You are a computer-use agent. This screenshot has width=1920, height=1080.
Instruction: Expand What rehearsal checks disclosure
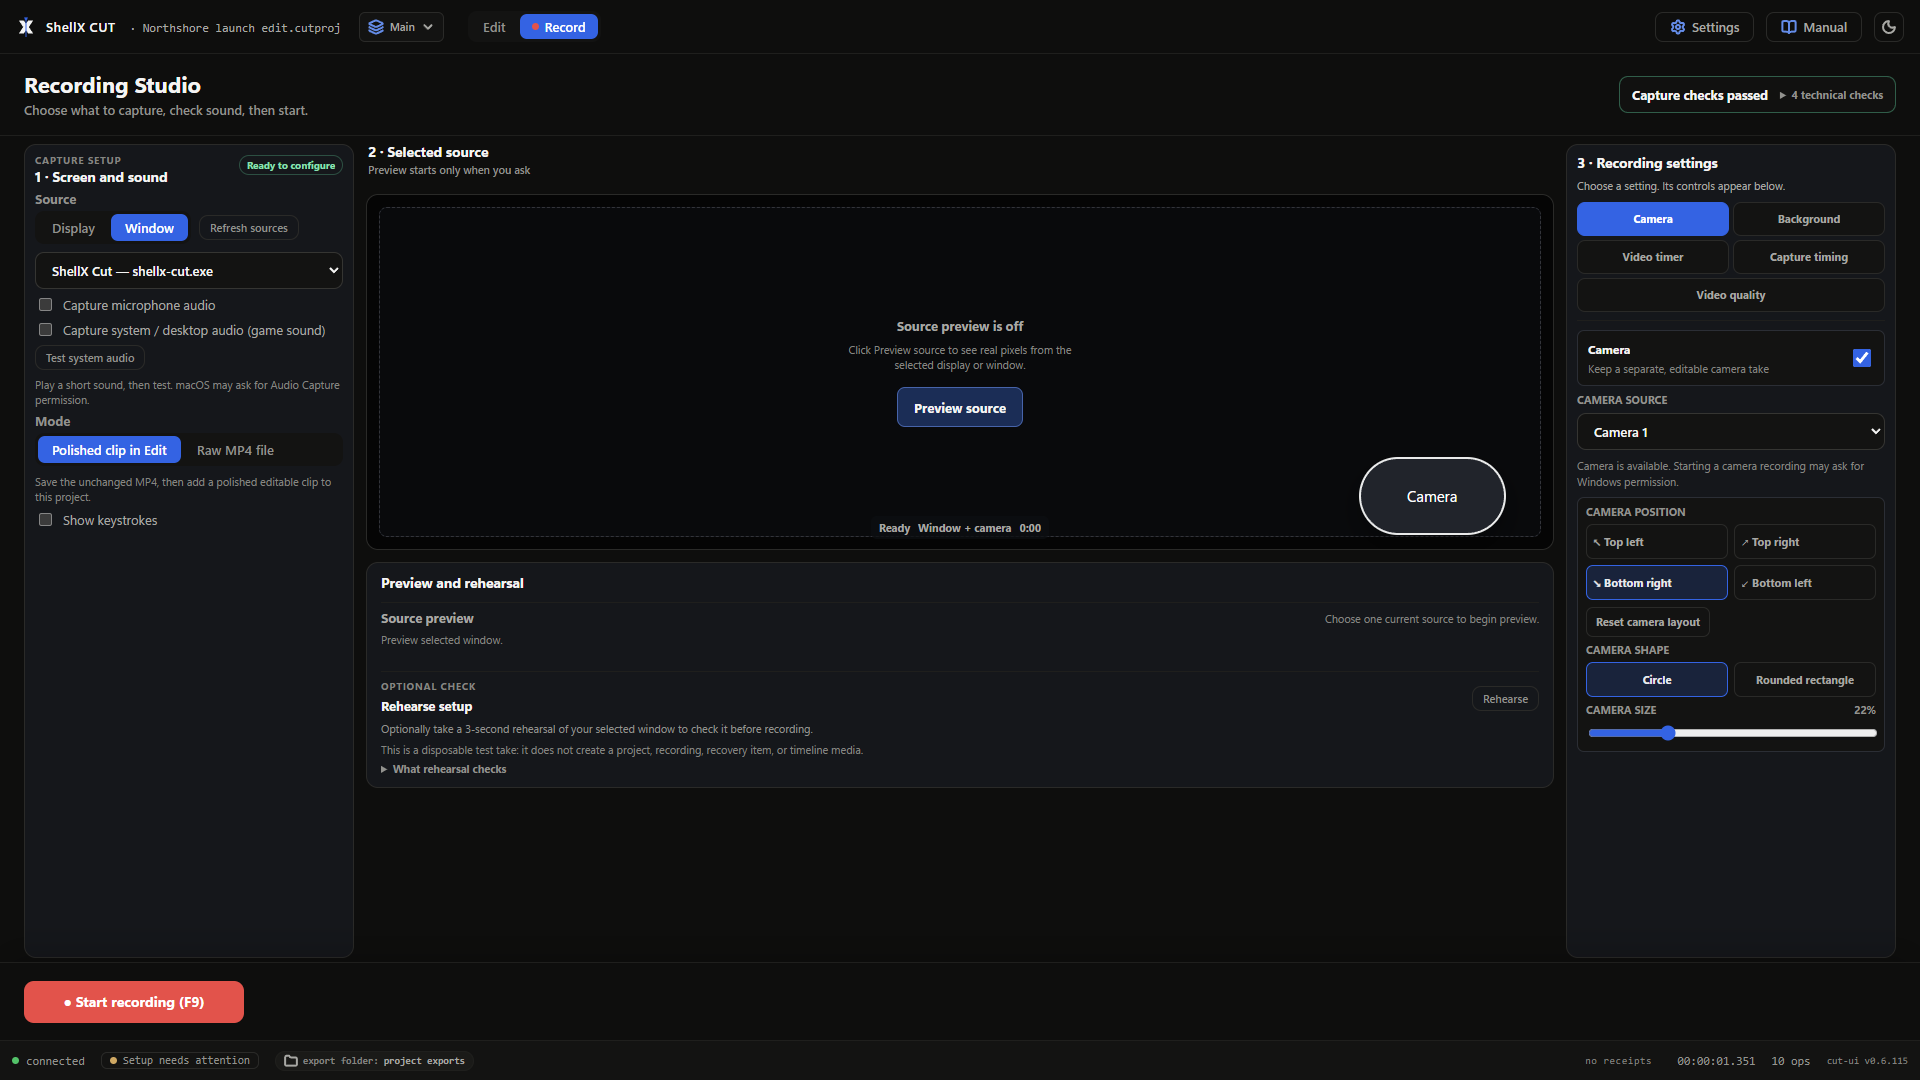(444, 769)
